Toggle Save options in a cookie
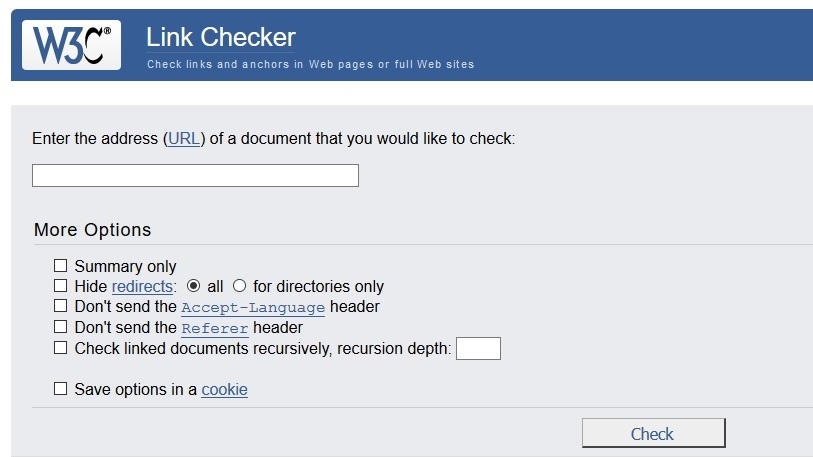813x457 pixels. tap(61, 389)
